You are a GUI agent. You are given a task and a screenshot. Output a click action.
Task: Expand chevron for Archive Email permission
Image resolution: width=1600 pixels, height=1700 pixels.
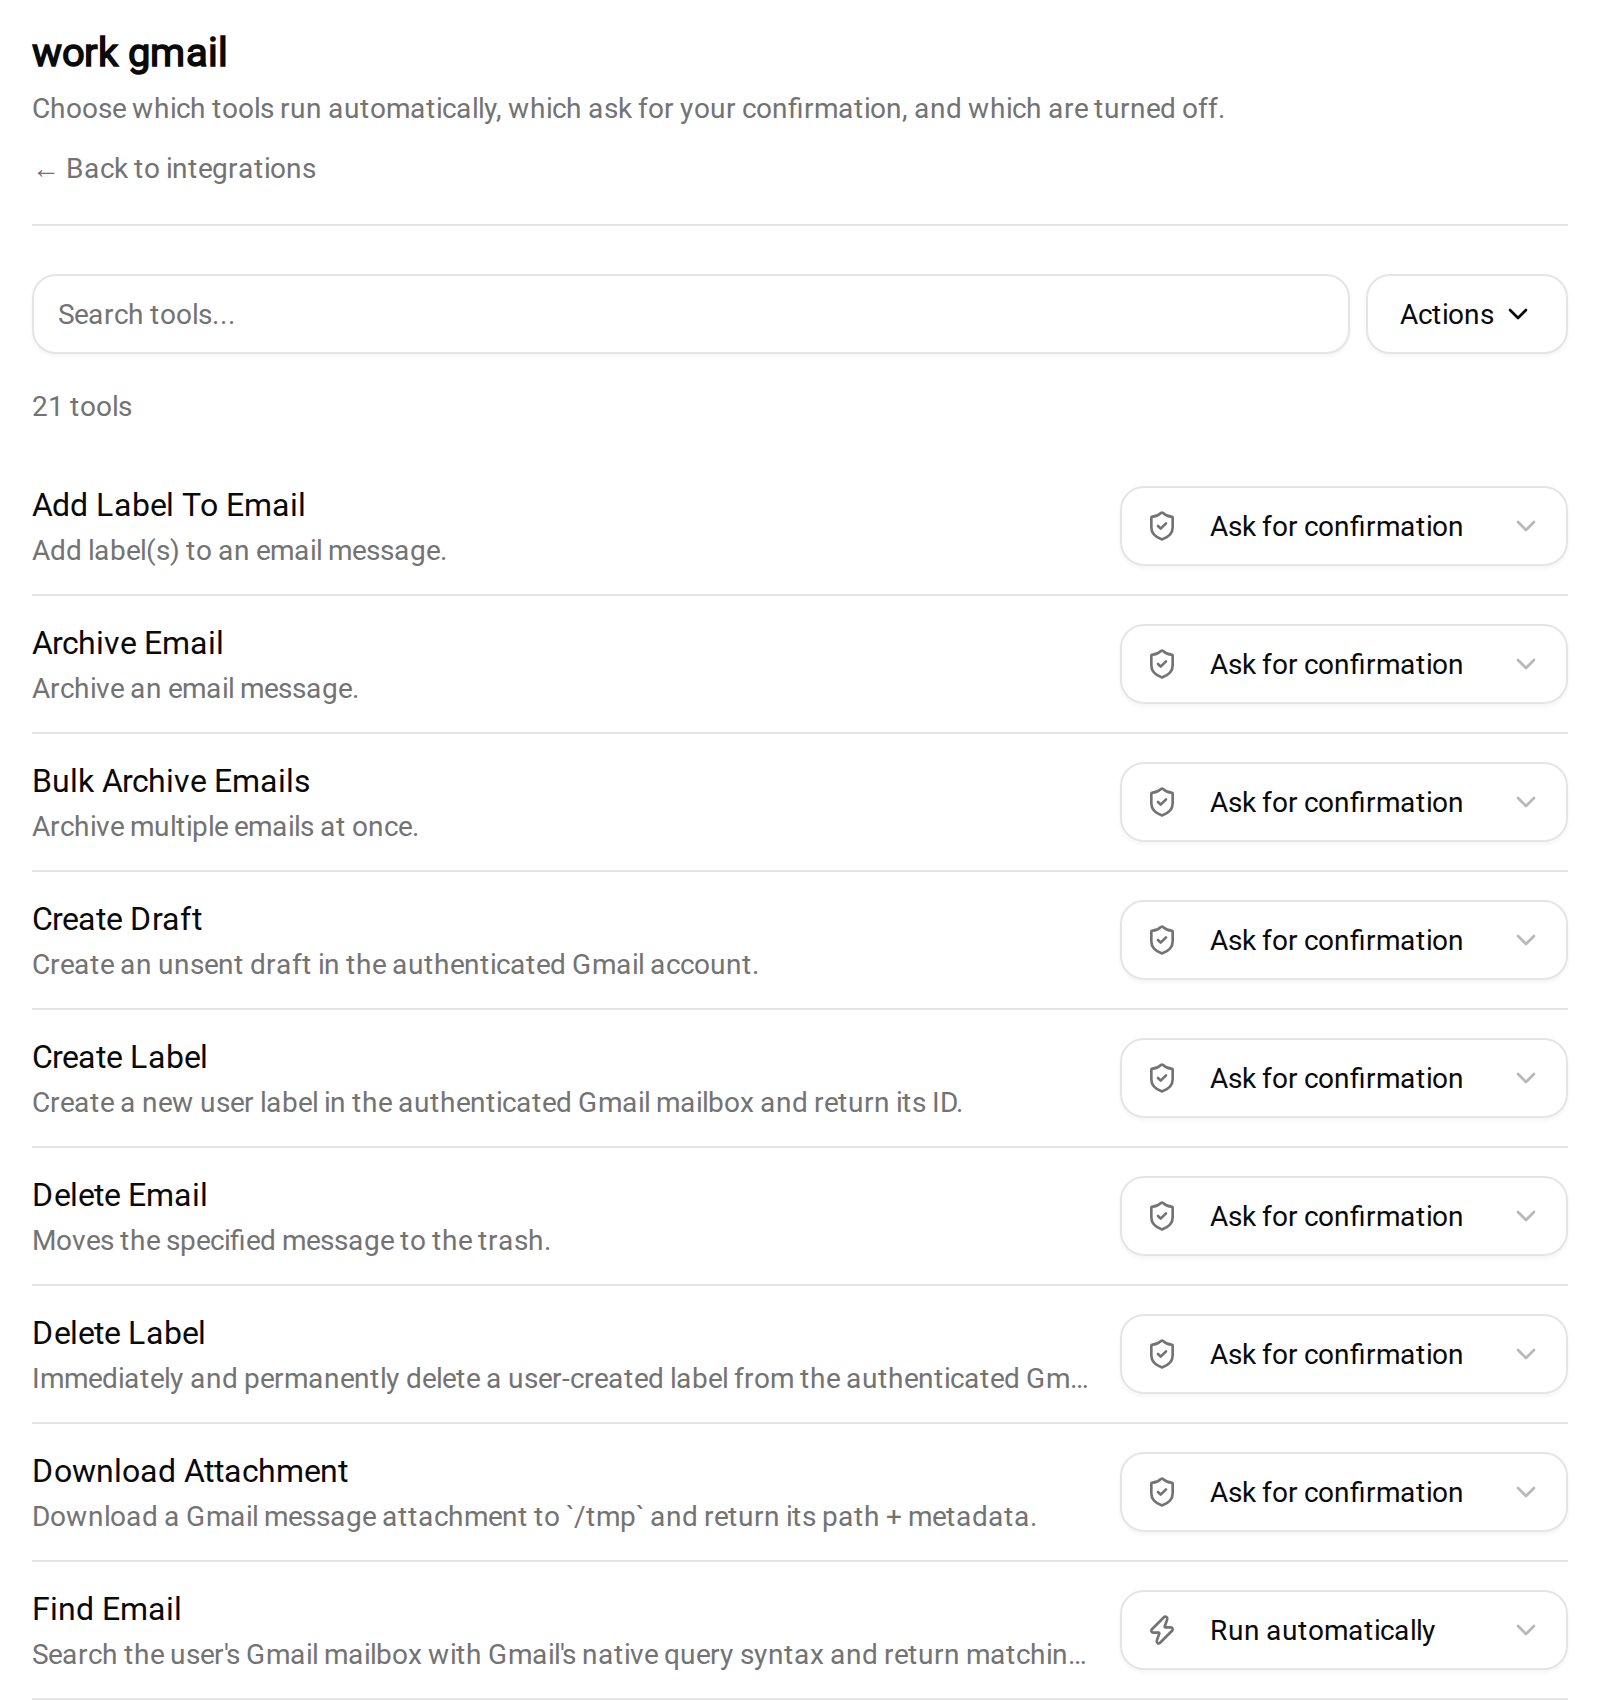(x=1525, y=664)
